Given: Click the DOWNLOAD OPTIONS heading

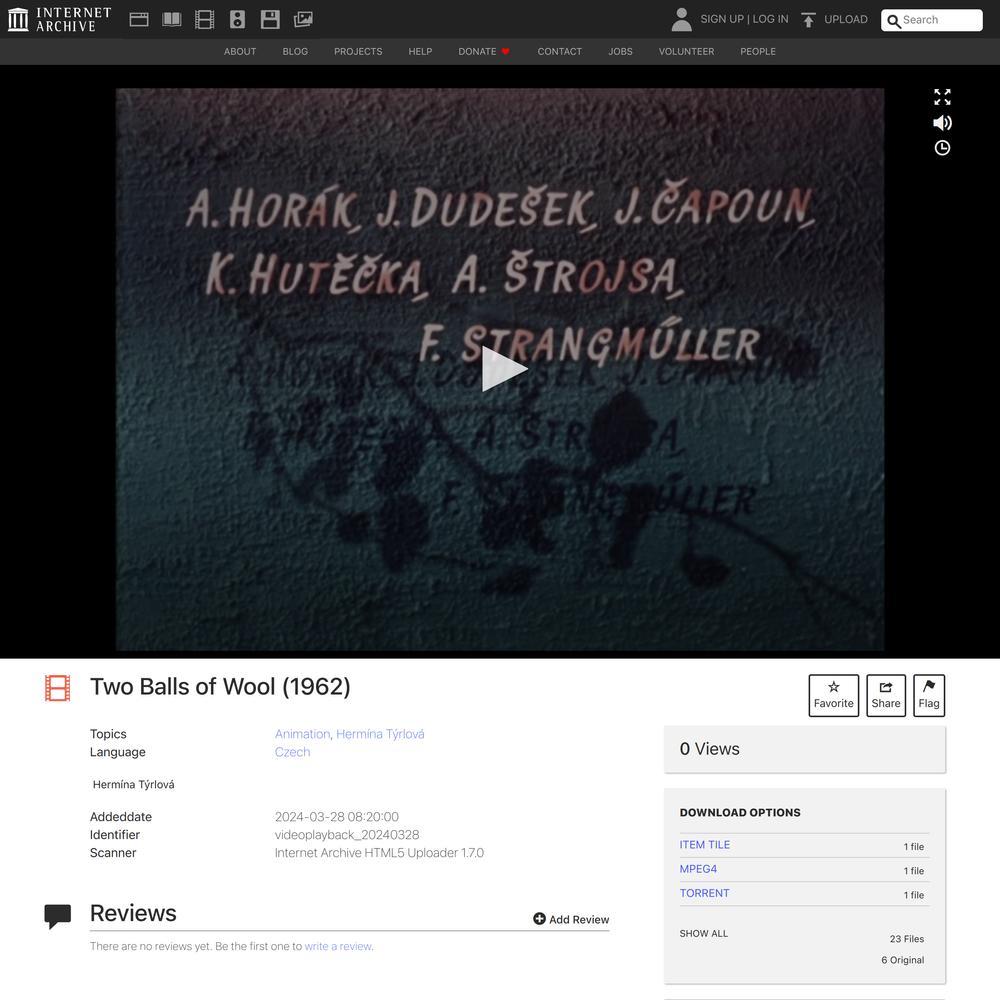Looking at the screenshot, I should tap(740, 812).
